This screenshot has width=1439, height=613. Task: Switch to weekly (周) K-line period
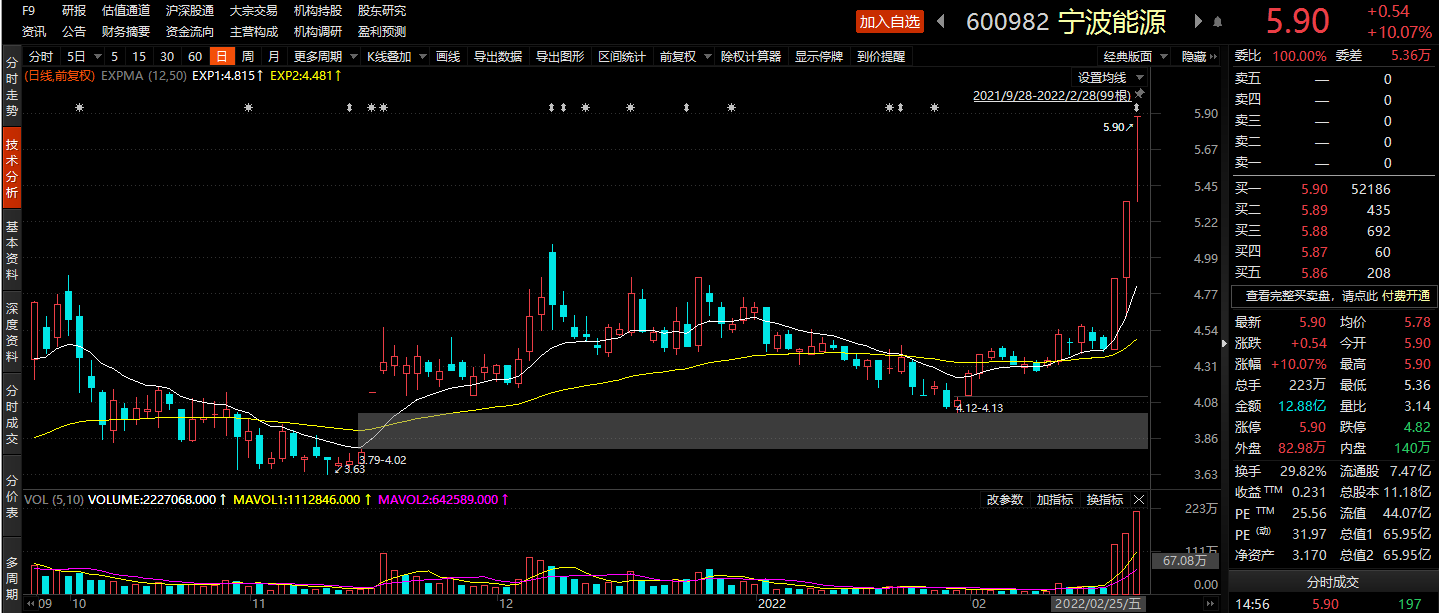pos(247,57)
